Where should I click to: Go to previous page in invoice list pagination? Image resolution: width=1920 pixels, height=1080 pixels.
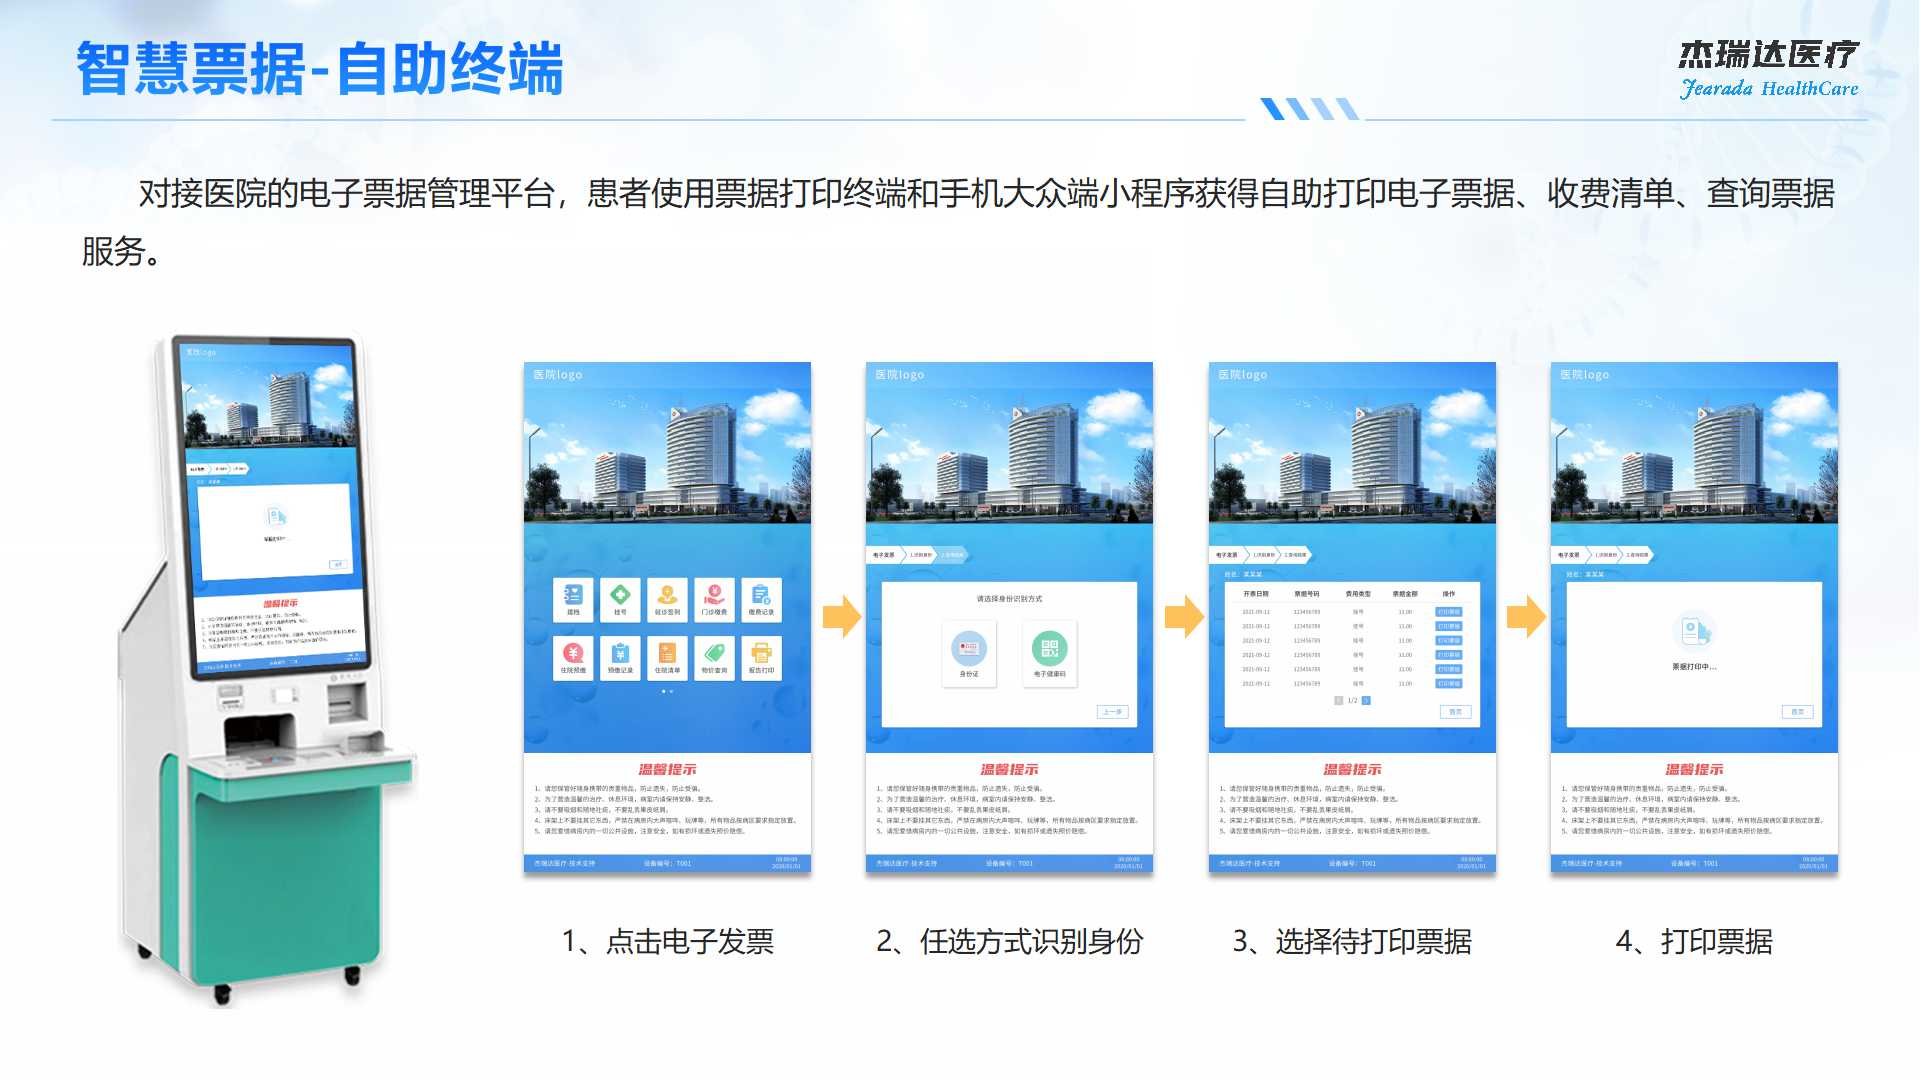coord(1339,701)
